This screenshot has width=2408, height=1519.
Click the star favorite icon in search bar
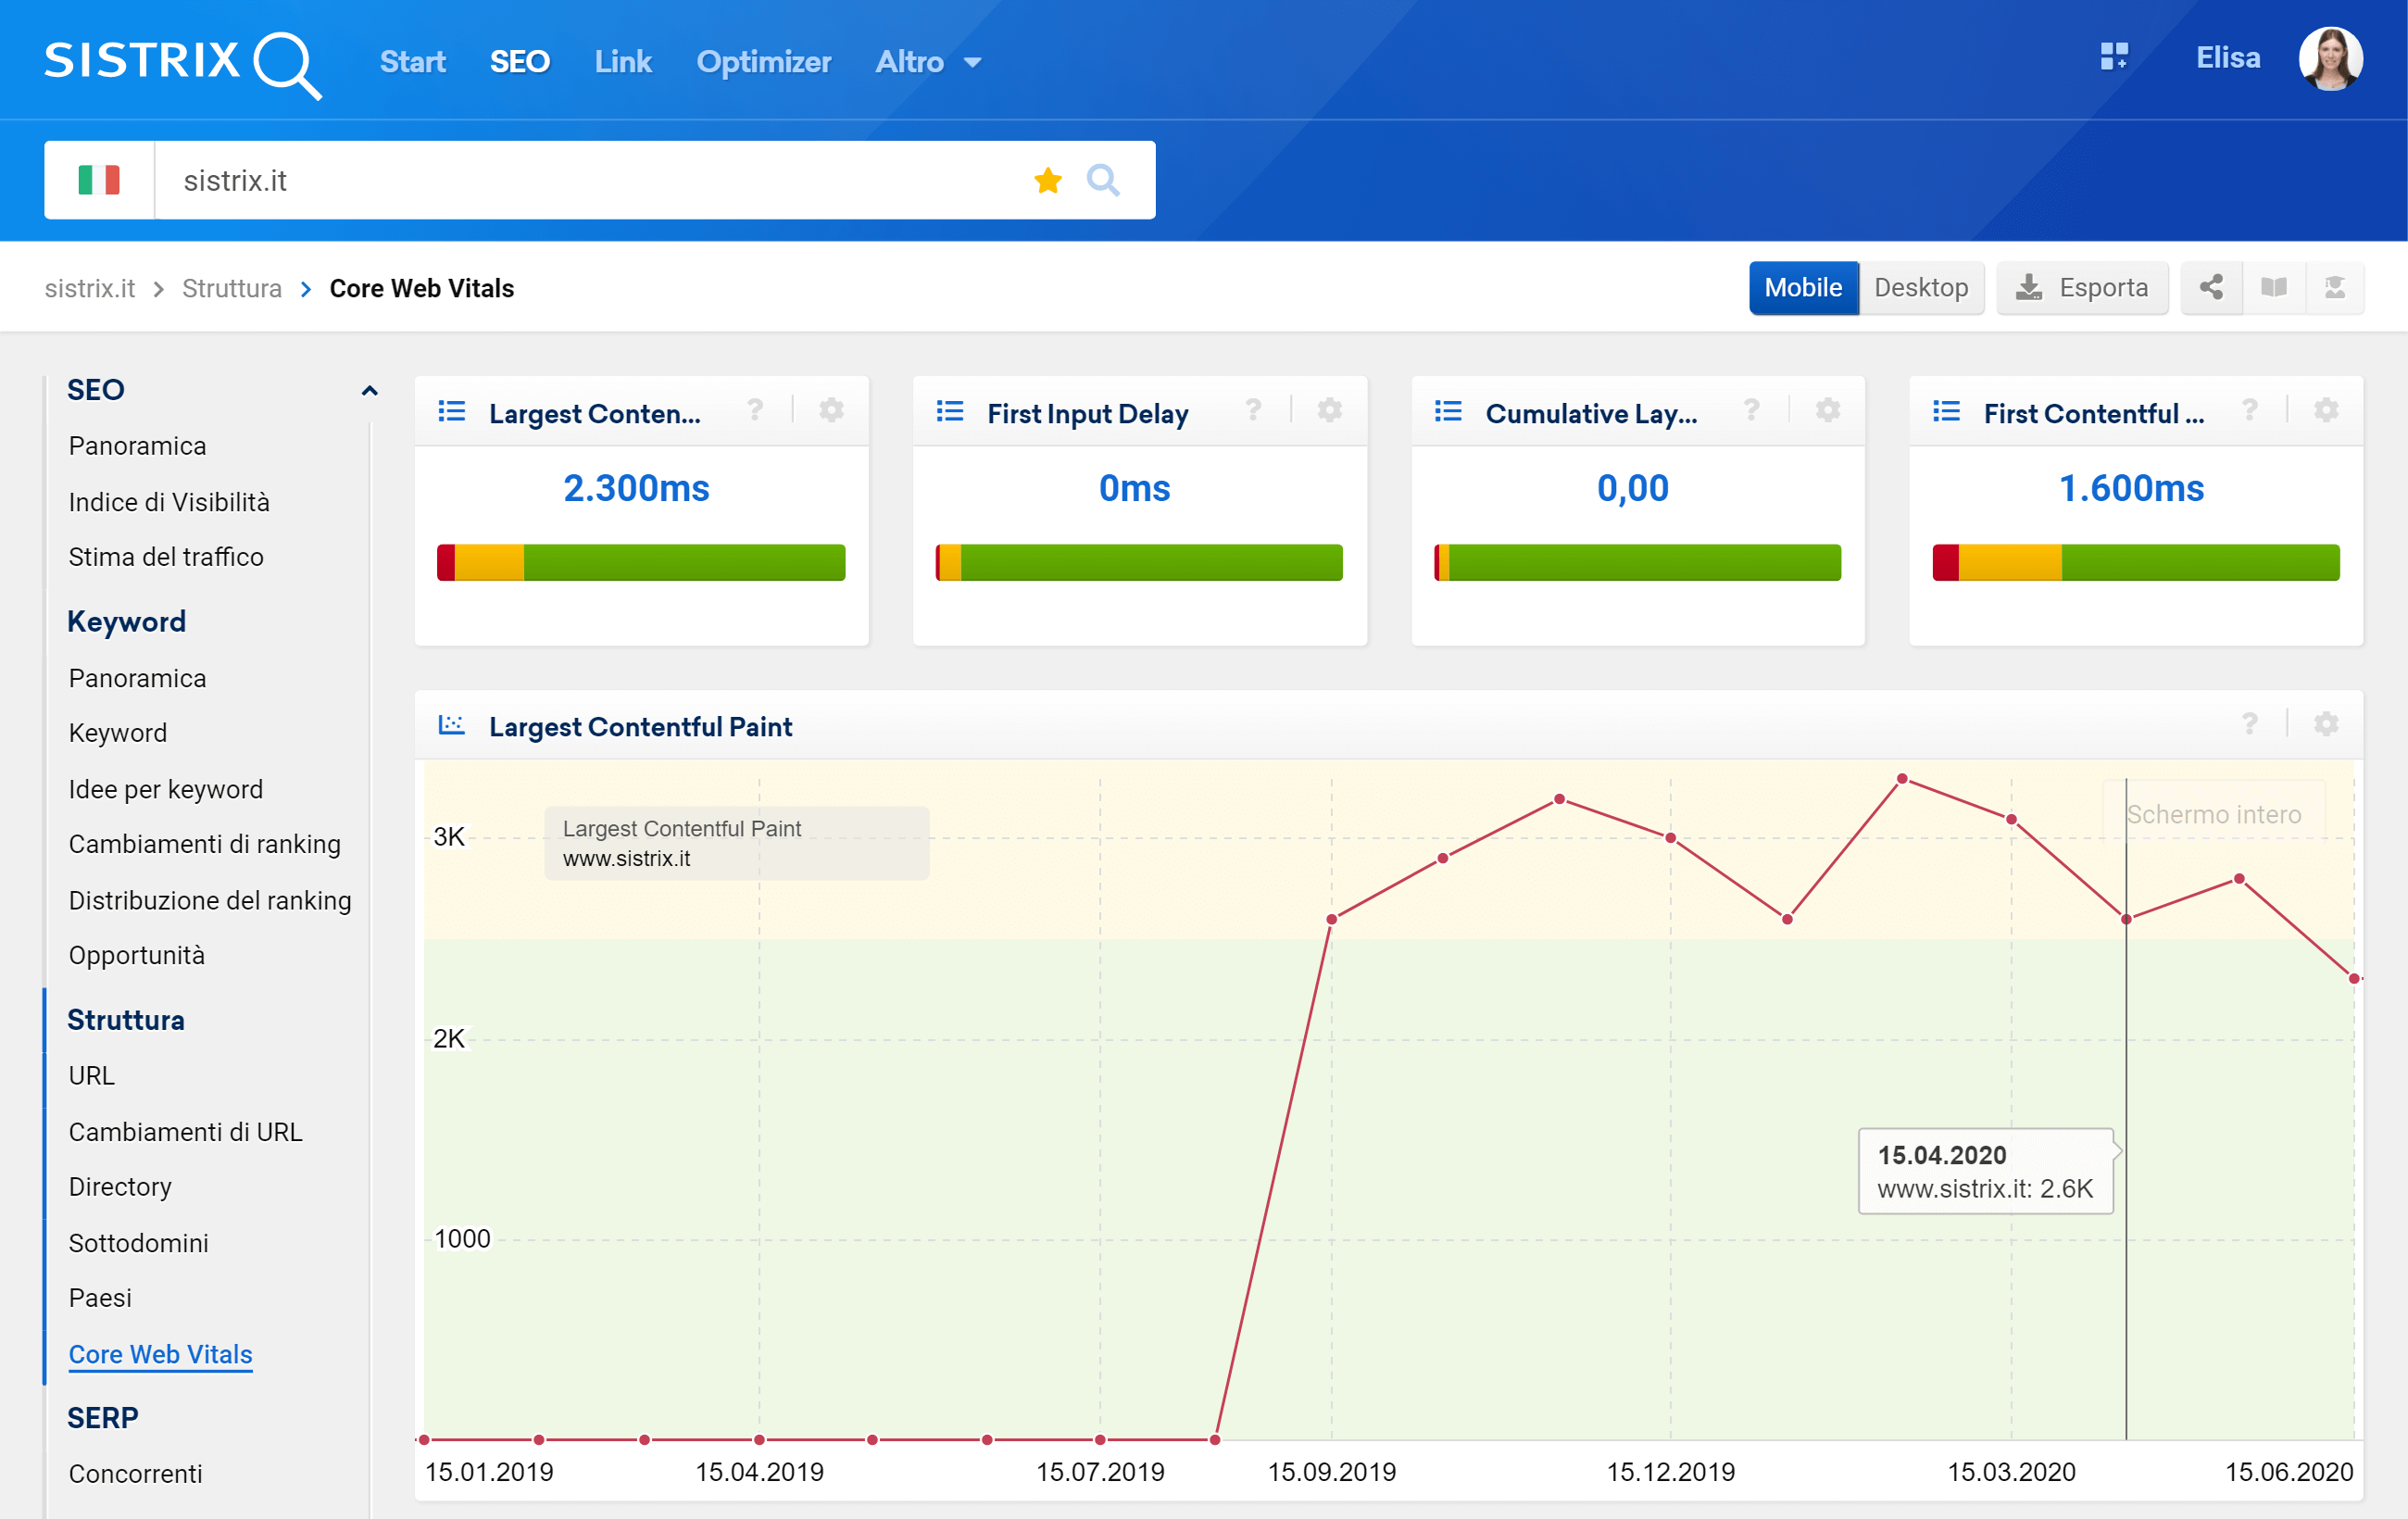click(1047, 181)
